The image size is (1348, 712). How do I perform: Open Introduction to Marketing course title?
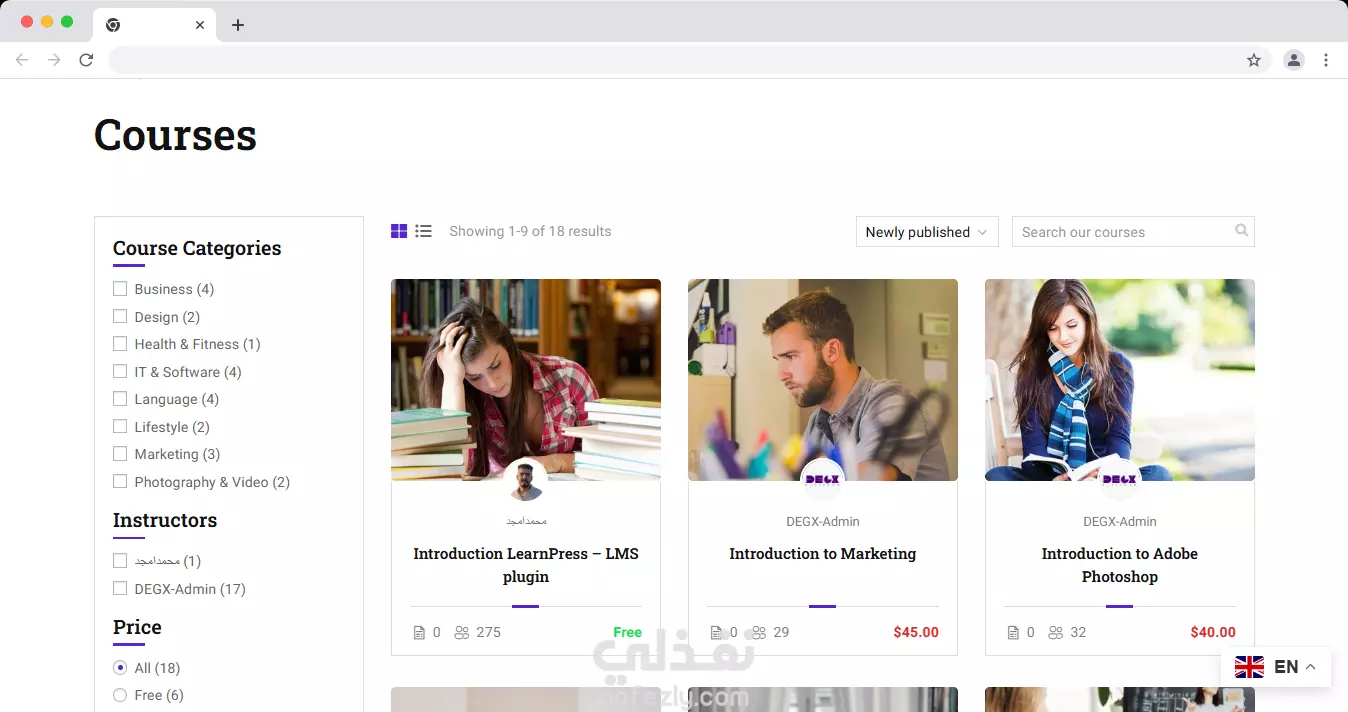click(x=823, y=554)
